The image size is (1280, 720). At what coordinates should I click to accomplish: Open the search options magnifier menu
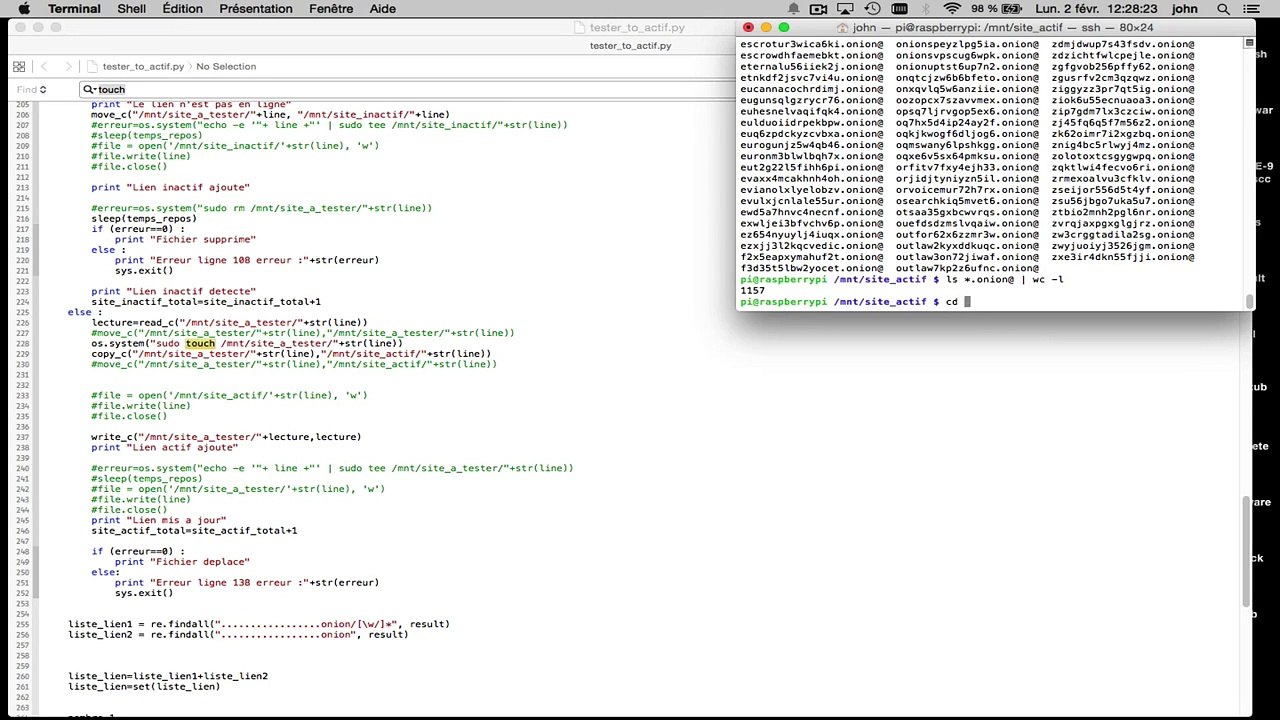pos(89,90)
